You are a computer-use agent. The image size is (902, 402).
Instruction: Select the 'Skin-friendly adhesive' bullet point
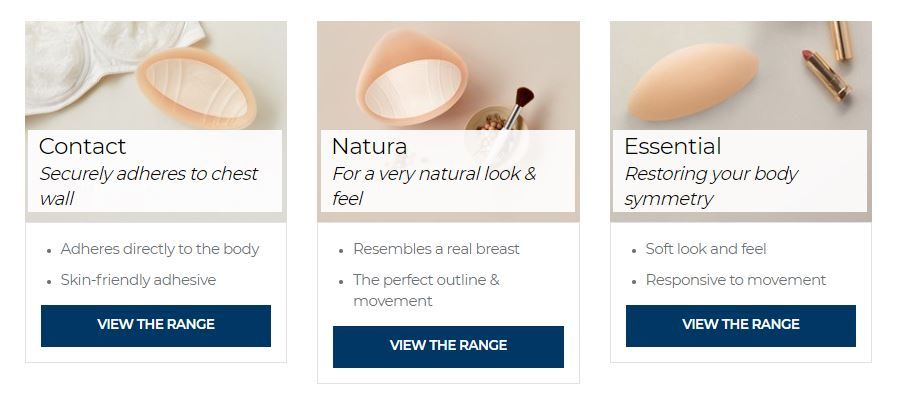click(138, 280)
